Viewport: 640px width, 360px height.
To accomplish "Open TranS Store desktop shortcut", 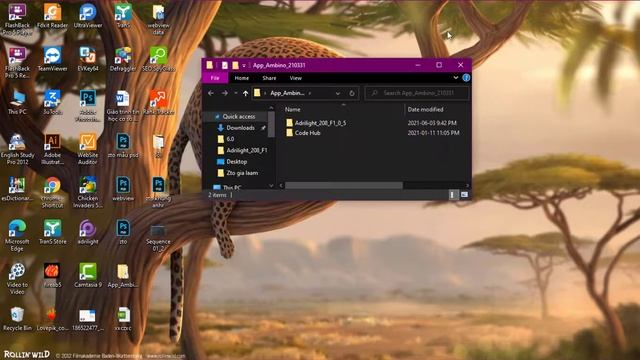I will pyautogui.click(x=52, y=233).
